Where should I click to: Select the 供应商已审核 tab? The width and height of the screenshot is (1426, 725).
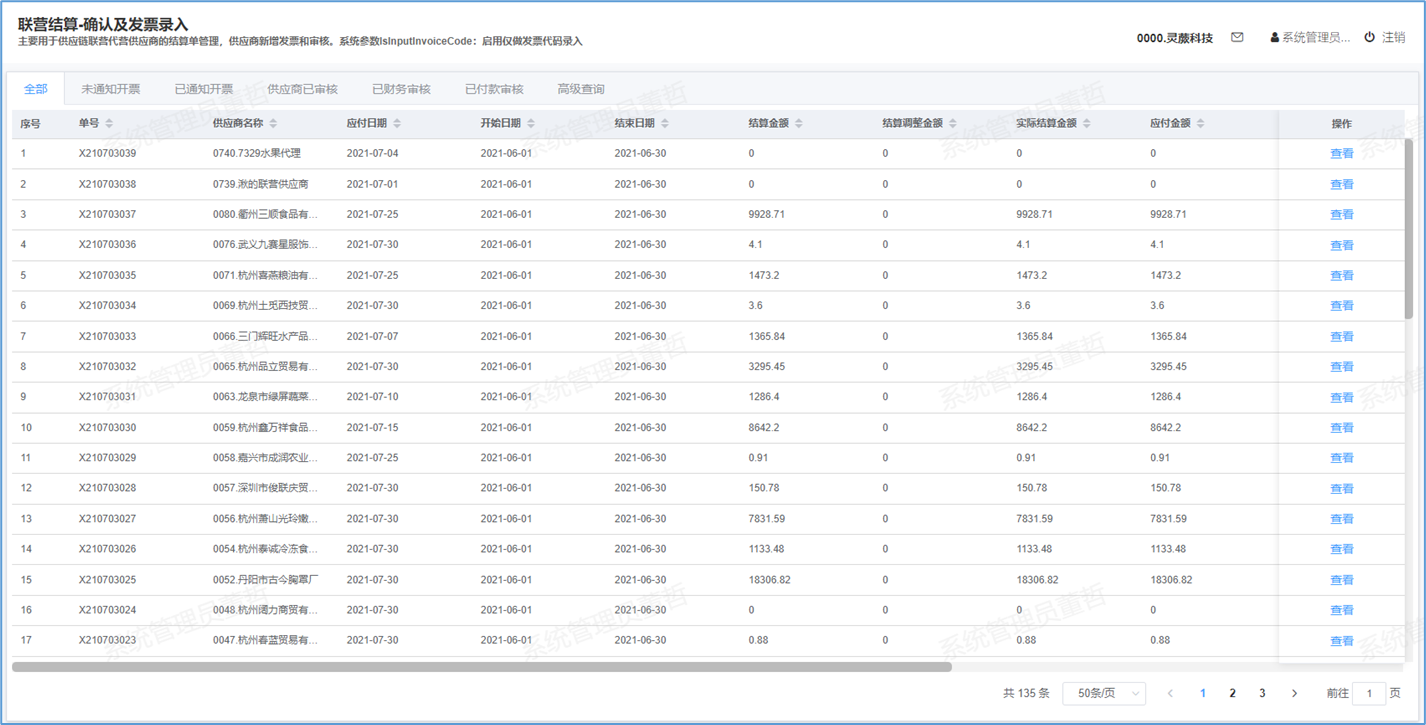tap(302, 89)
